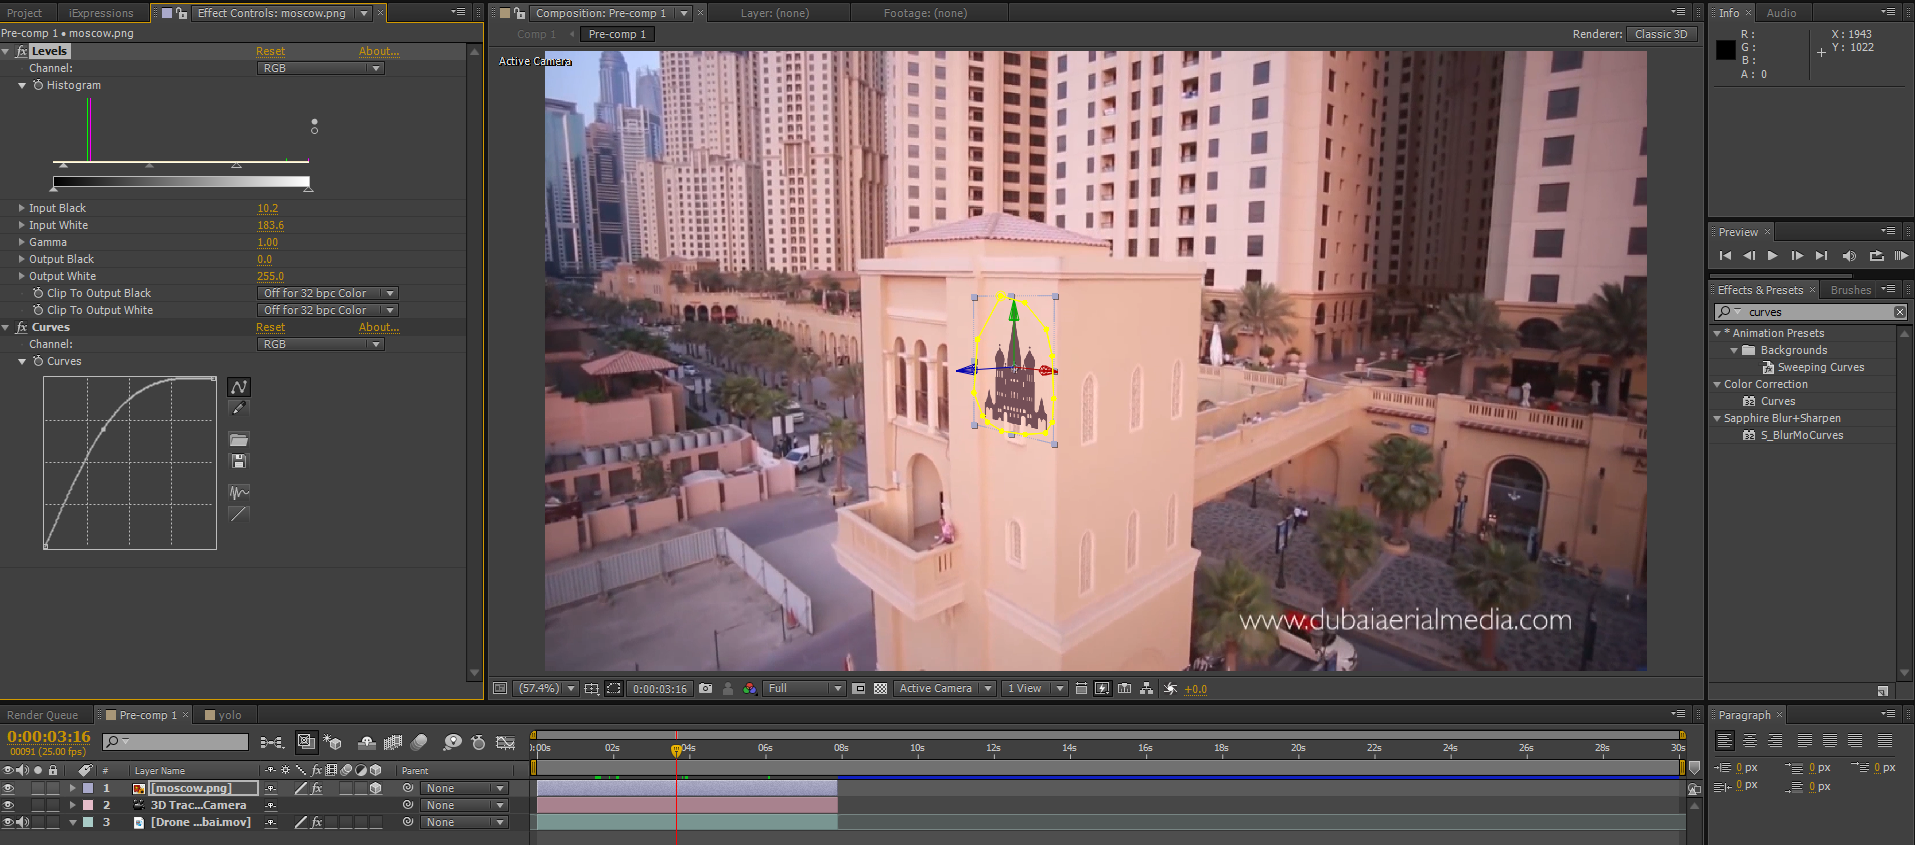Reset exposure with the aperture icon
This screenshot has height=845, width=1915.
point(1170,688)
